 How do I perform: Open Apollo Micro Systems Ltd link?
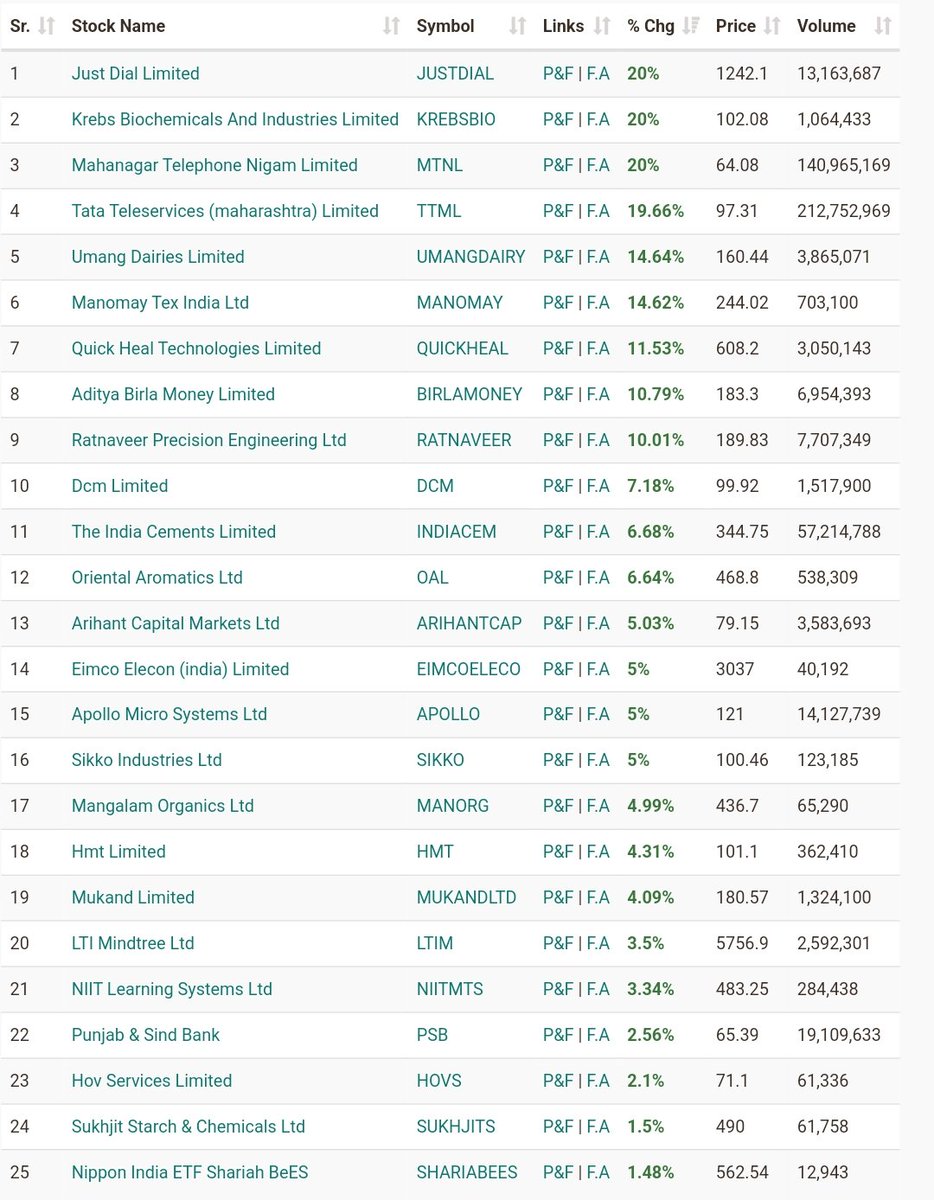pos(169,714)
